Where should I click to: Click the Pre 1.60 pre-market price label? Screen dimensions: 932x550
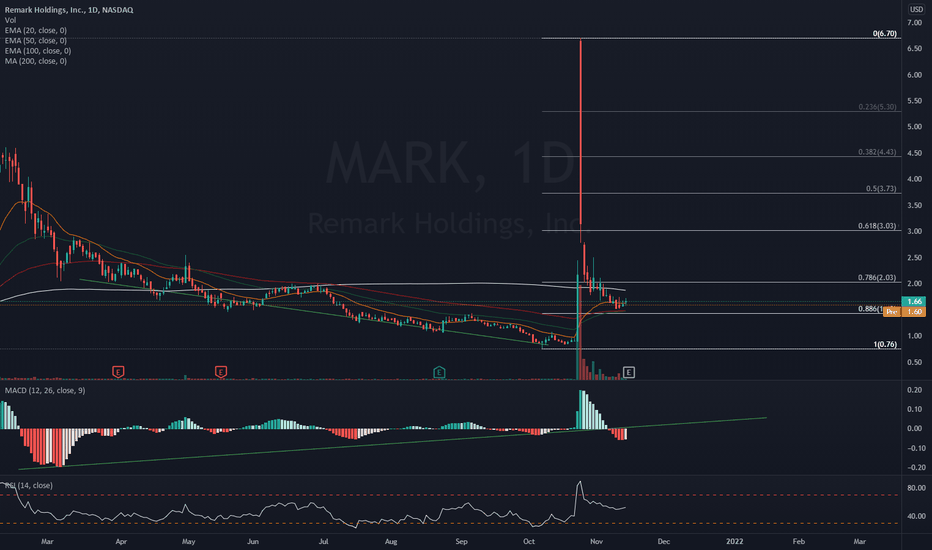(904, 312)
